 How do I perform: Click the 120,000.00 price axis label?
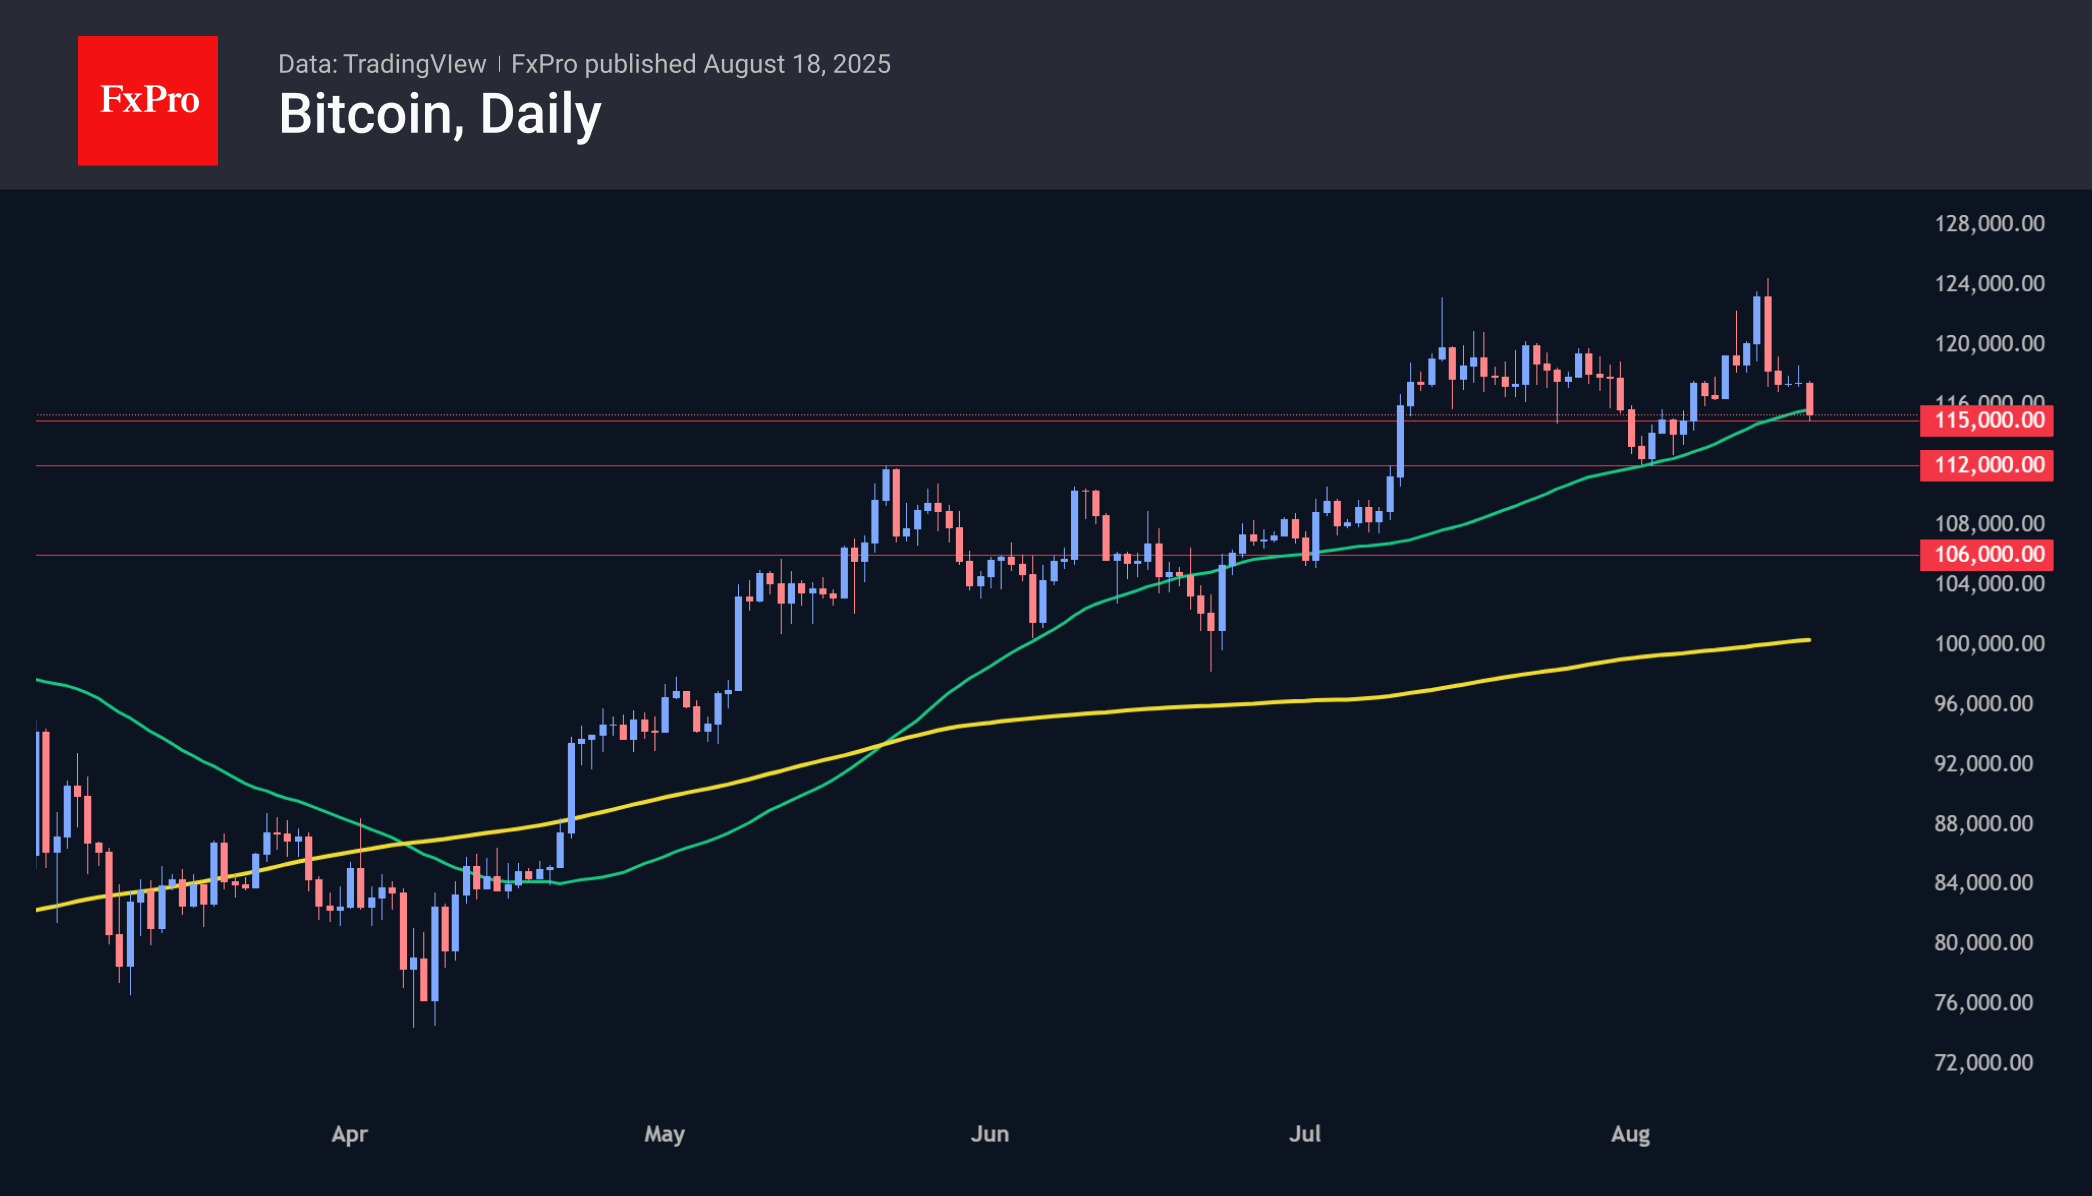tap(1989, 344)
